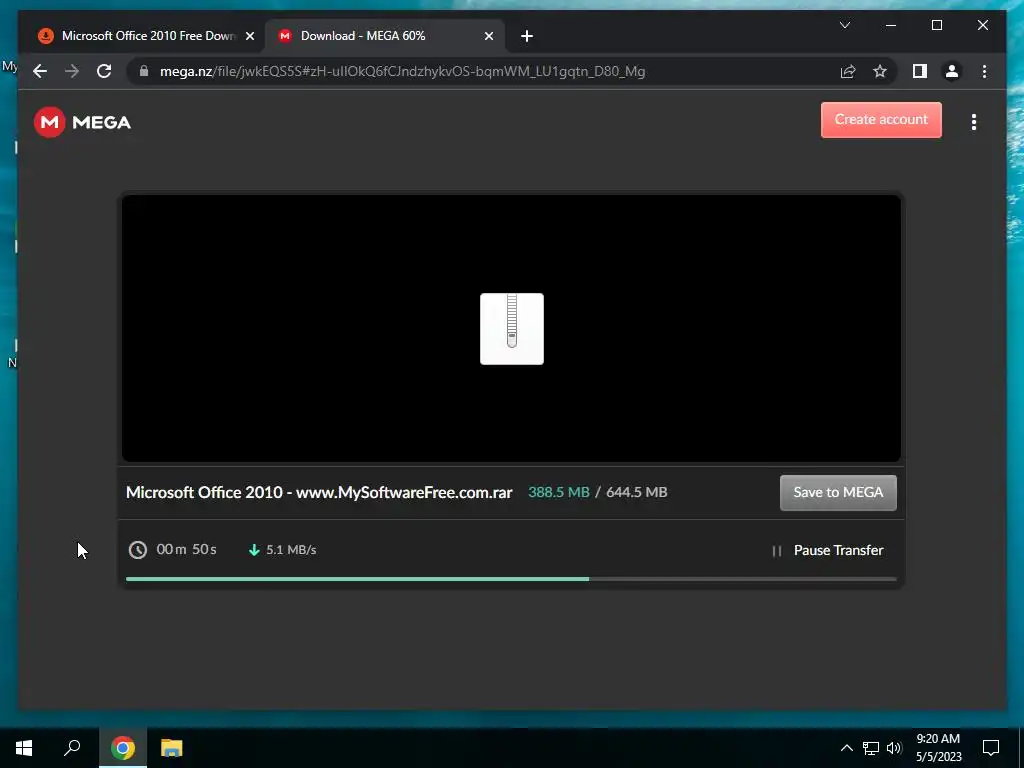The width and height of the screenshot is (1024, 768).
Task: Maximize the Chrome window
Action: pyautogui.click(x=936, y=25)
